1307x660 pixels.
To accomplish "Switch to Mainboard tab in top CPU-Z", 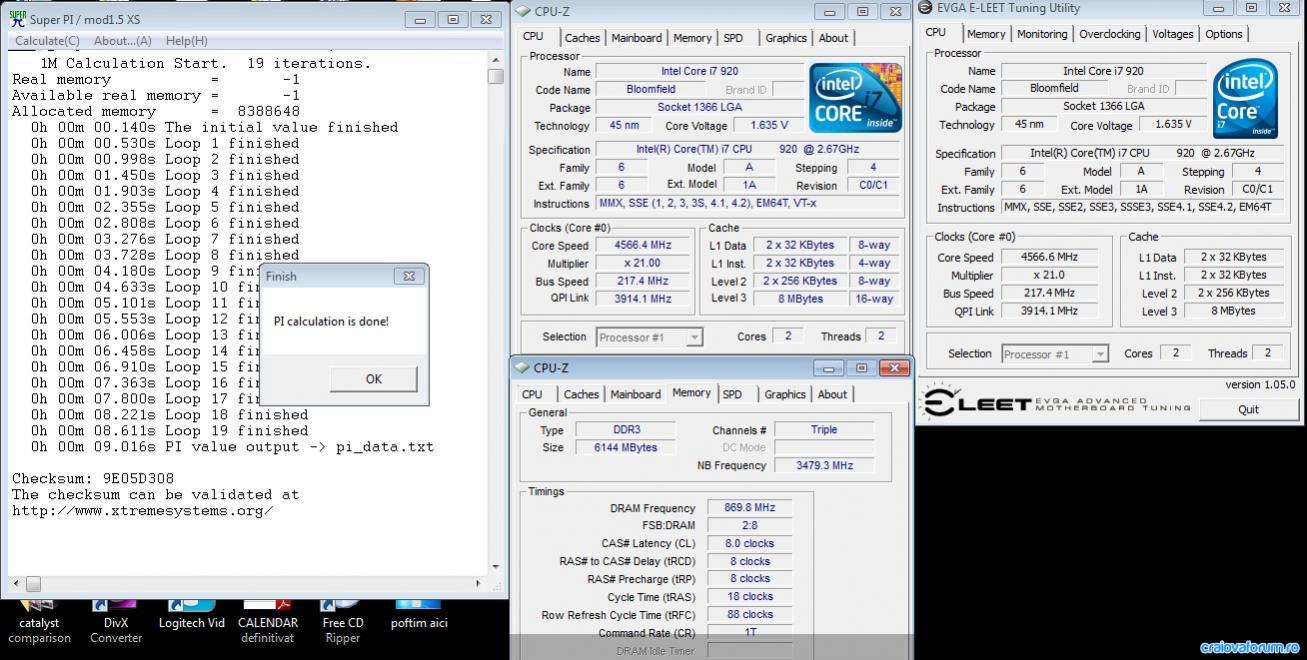I will pyautogui.click(x=636, y=38).
